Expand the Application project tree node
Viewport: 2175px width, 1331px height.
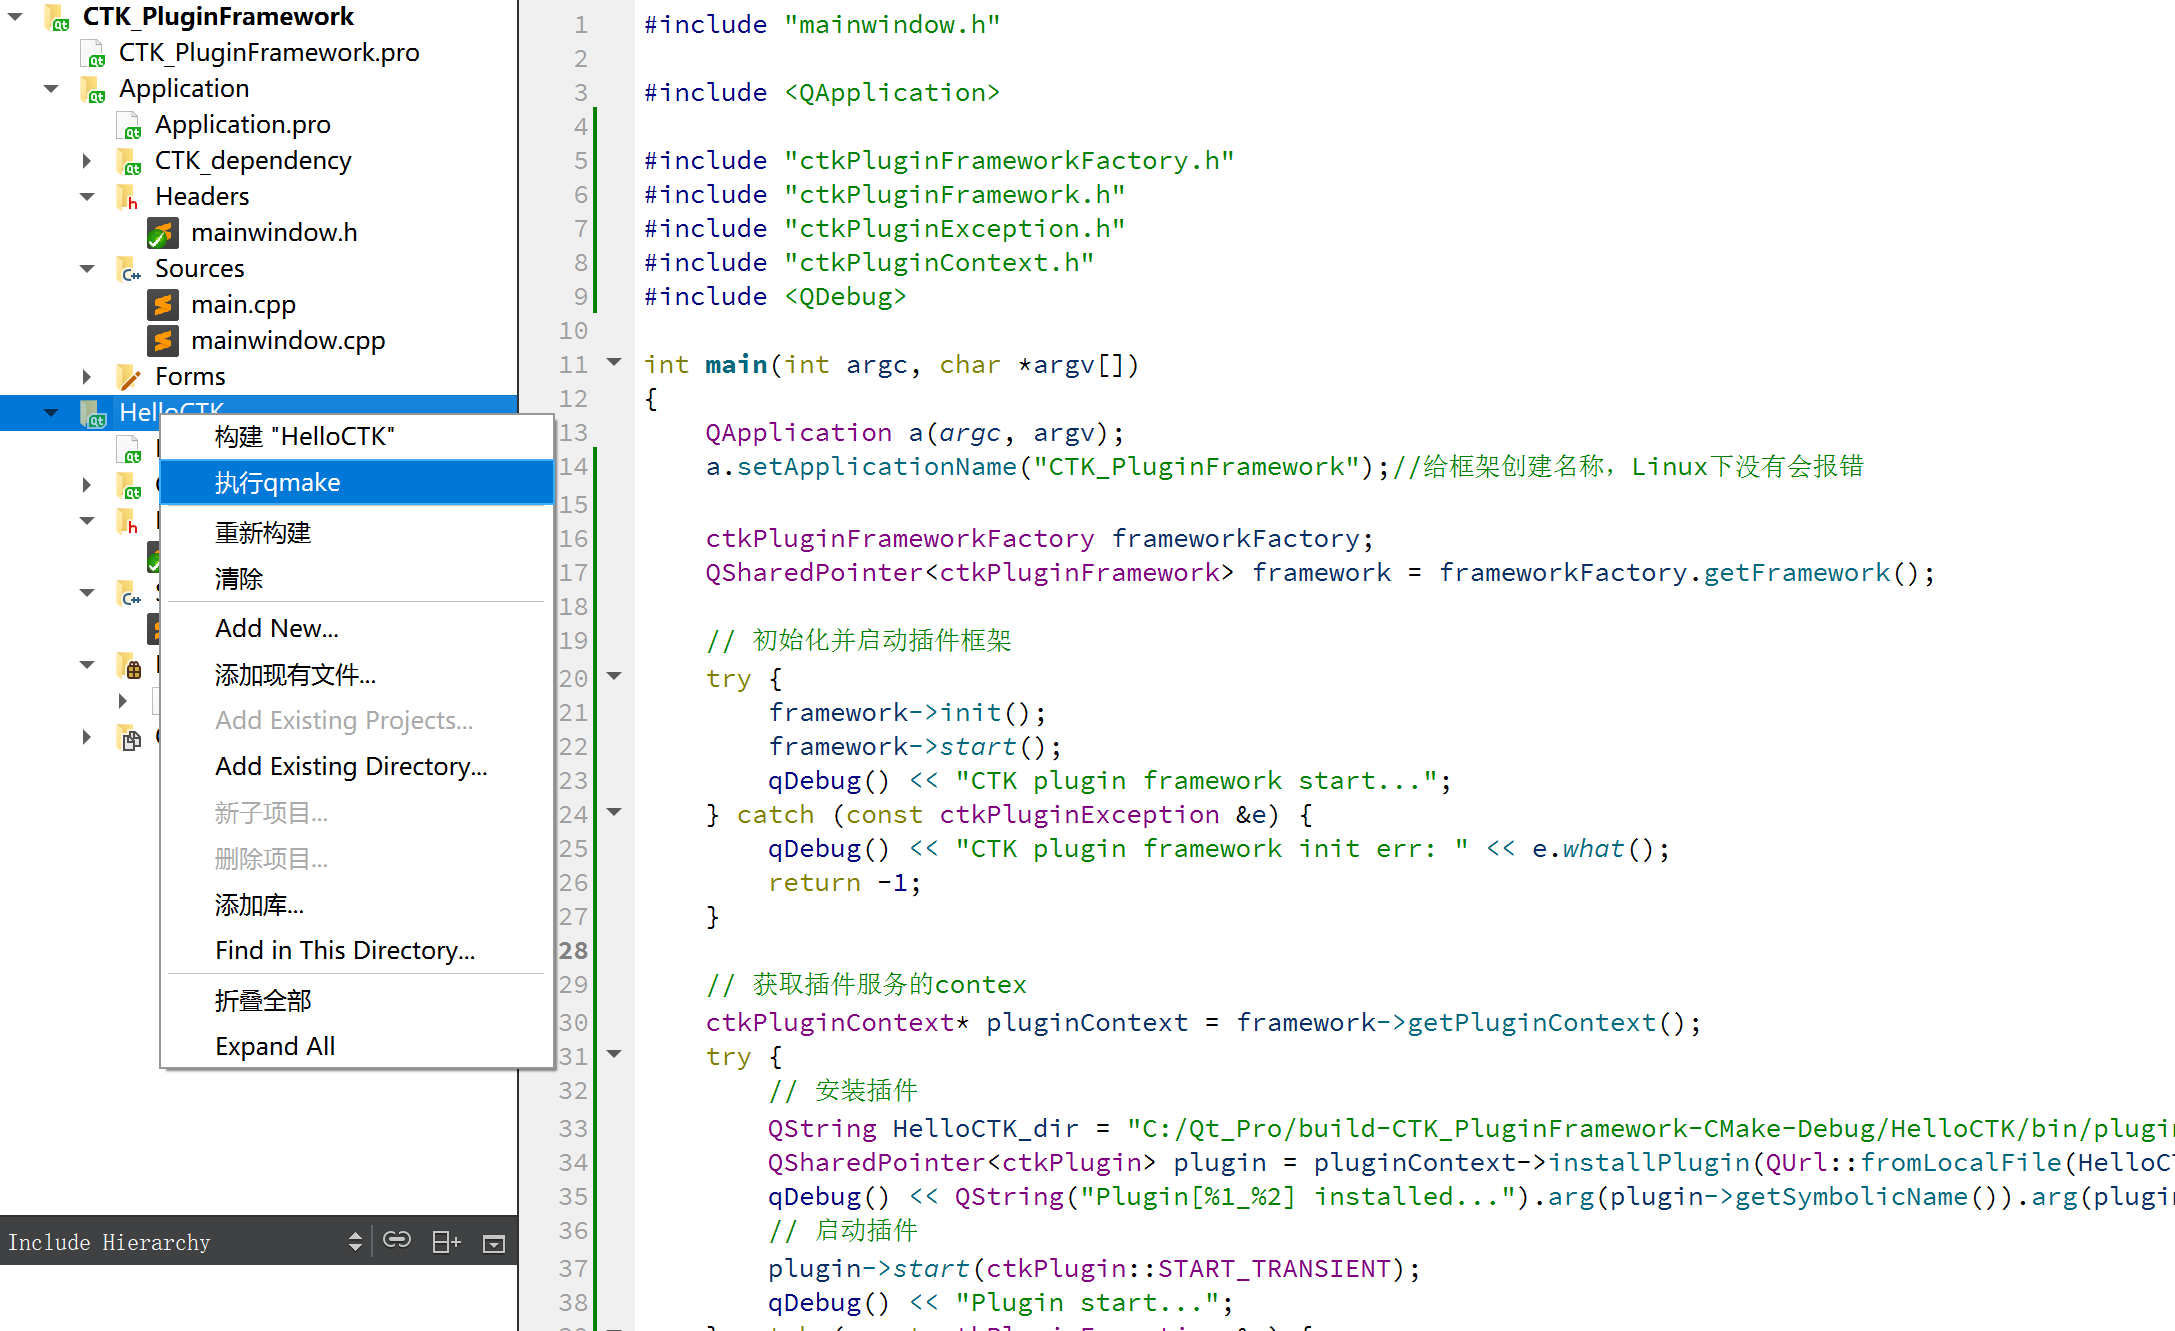48,89
